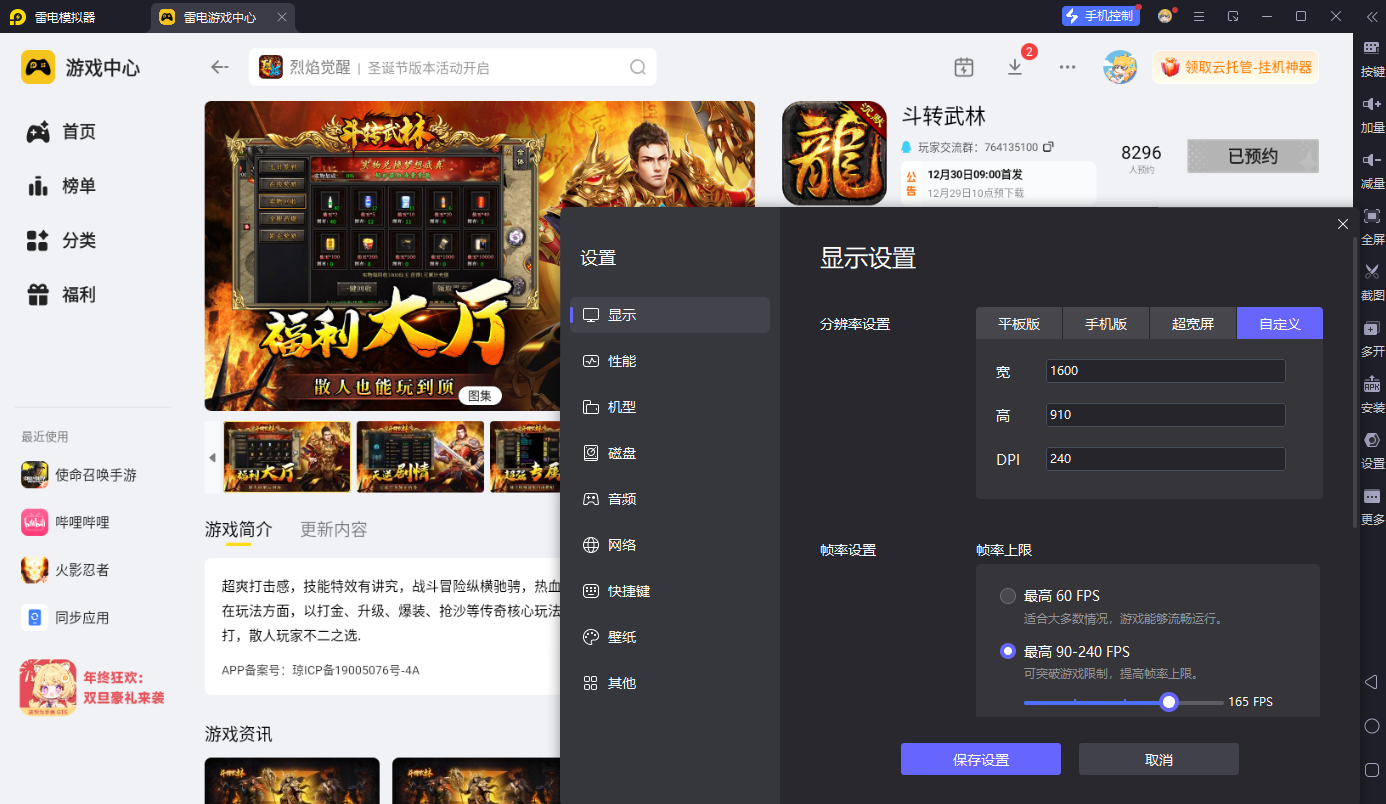Open the 机型 settings section
The image size is (1386, 804).
pyautogui.click(x=670, y=407)
